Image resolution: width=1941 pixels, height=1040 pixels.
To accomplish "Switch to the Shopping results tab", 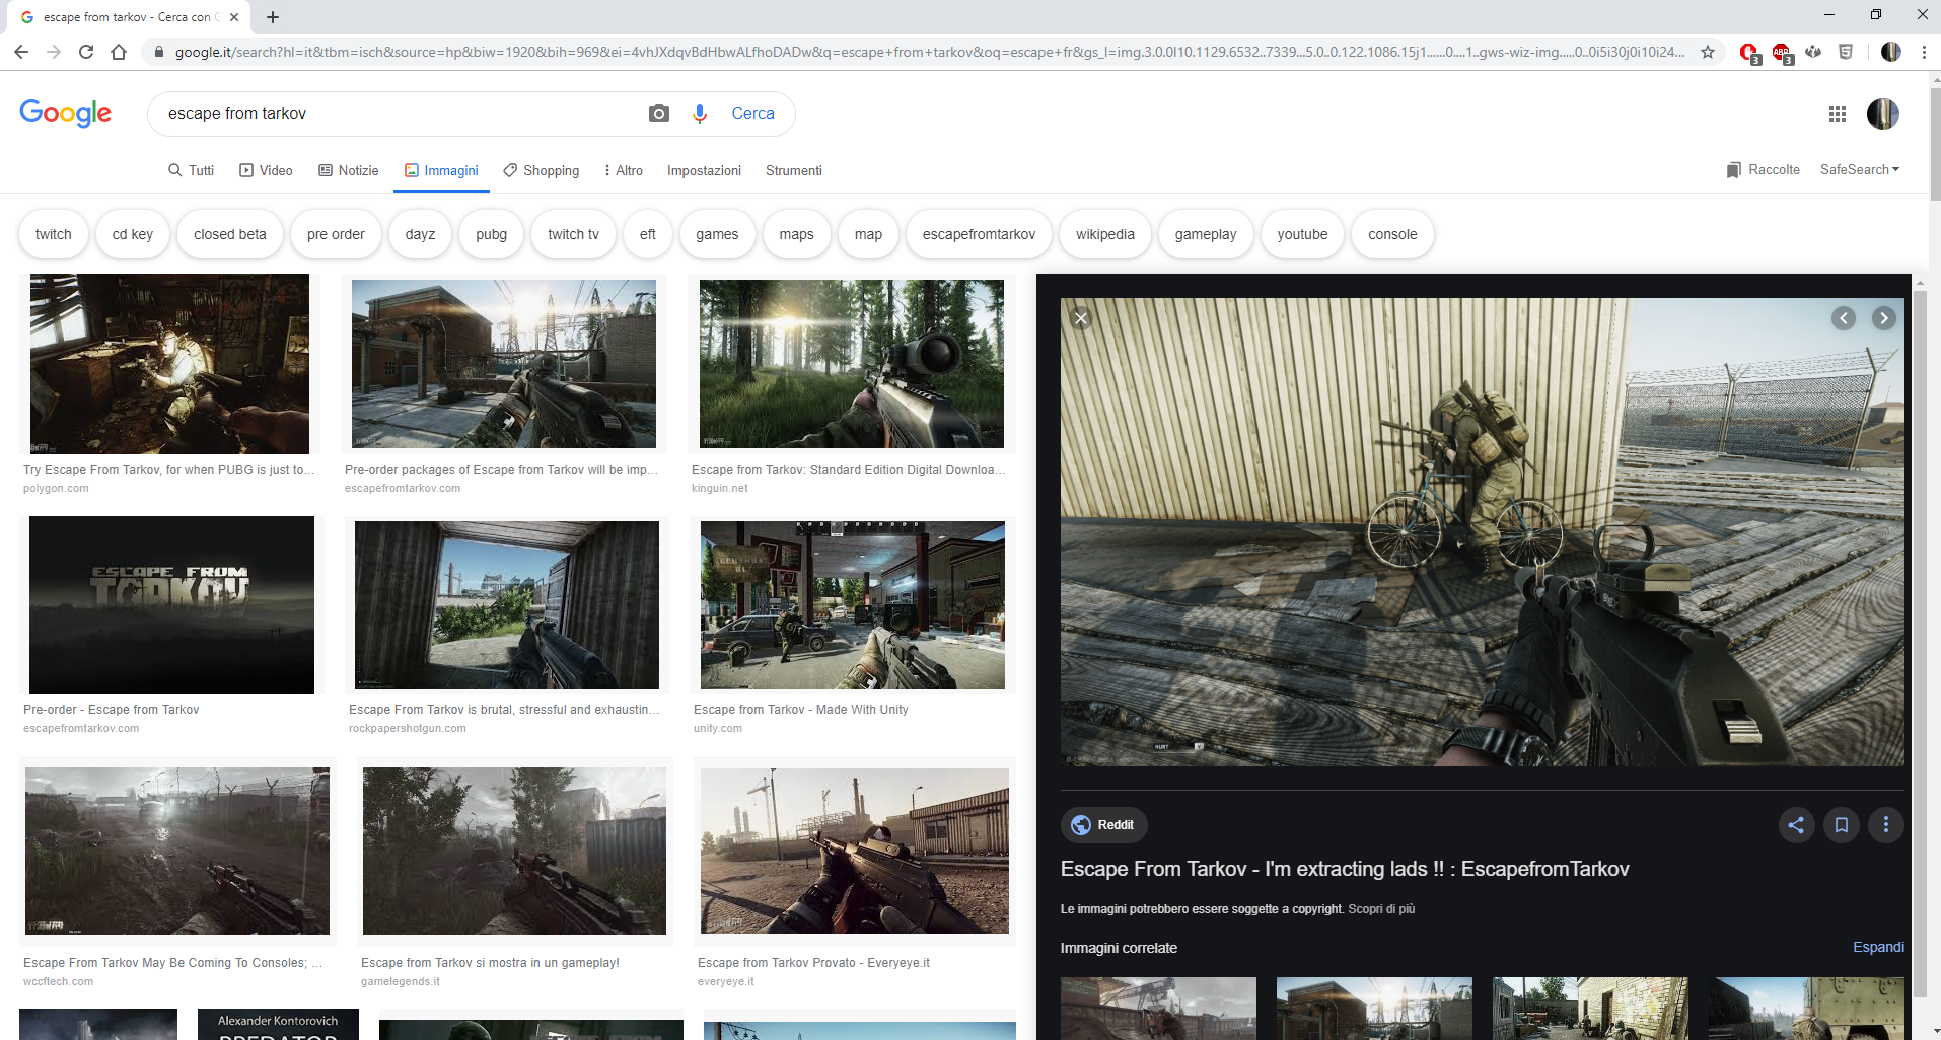I will [541, 171].
